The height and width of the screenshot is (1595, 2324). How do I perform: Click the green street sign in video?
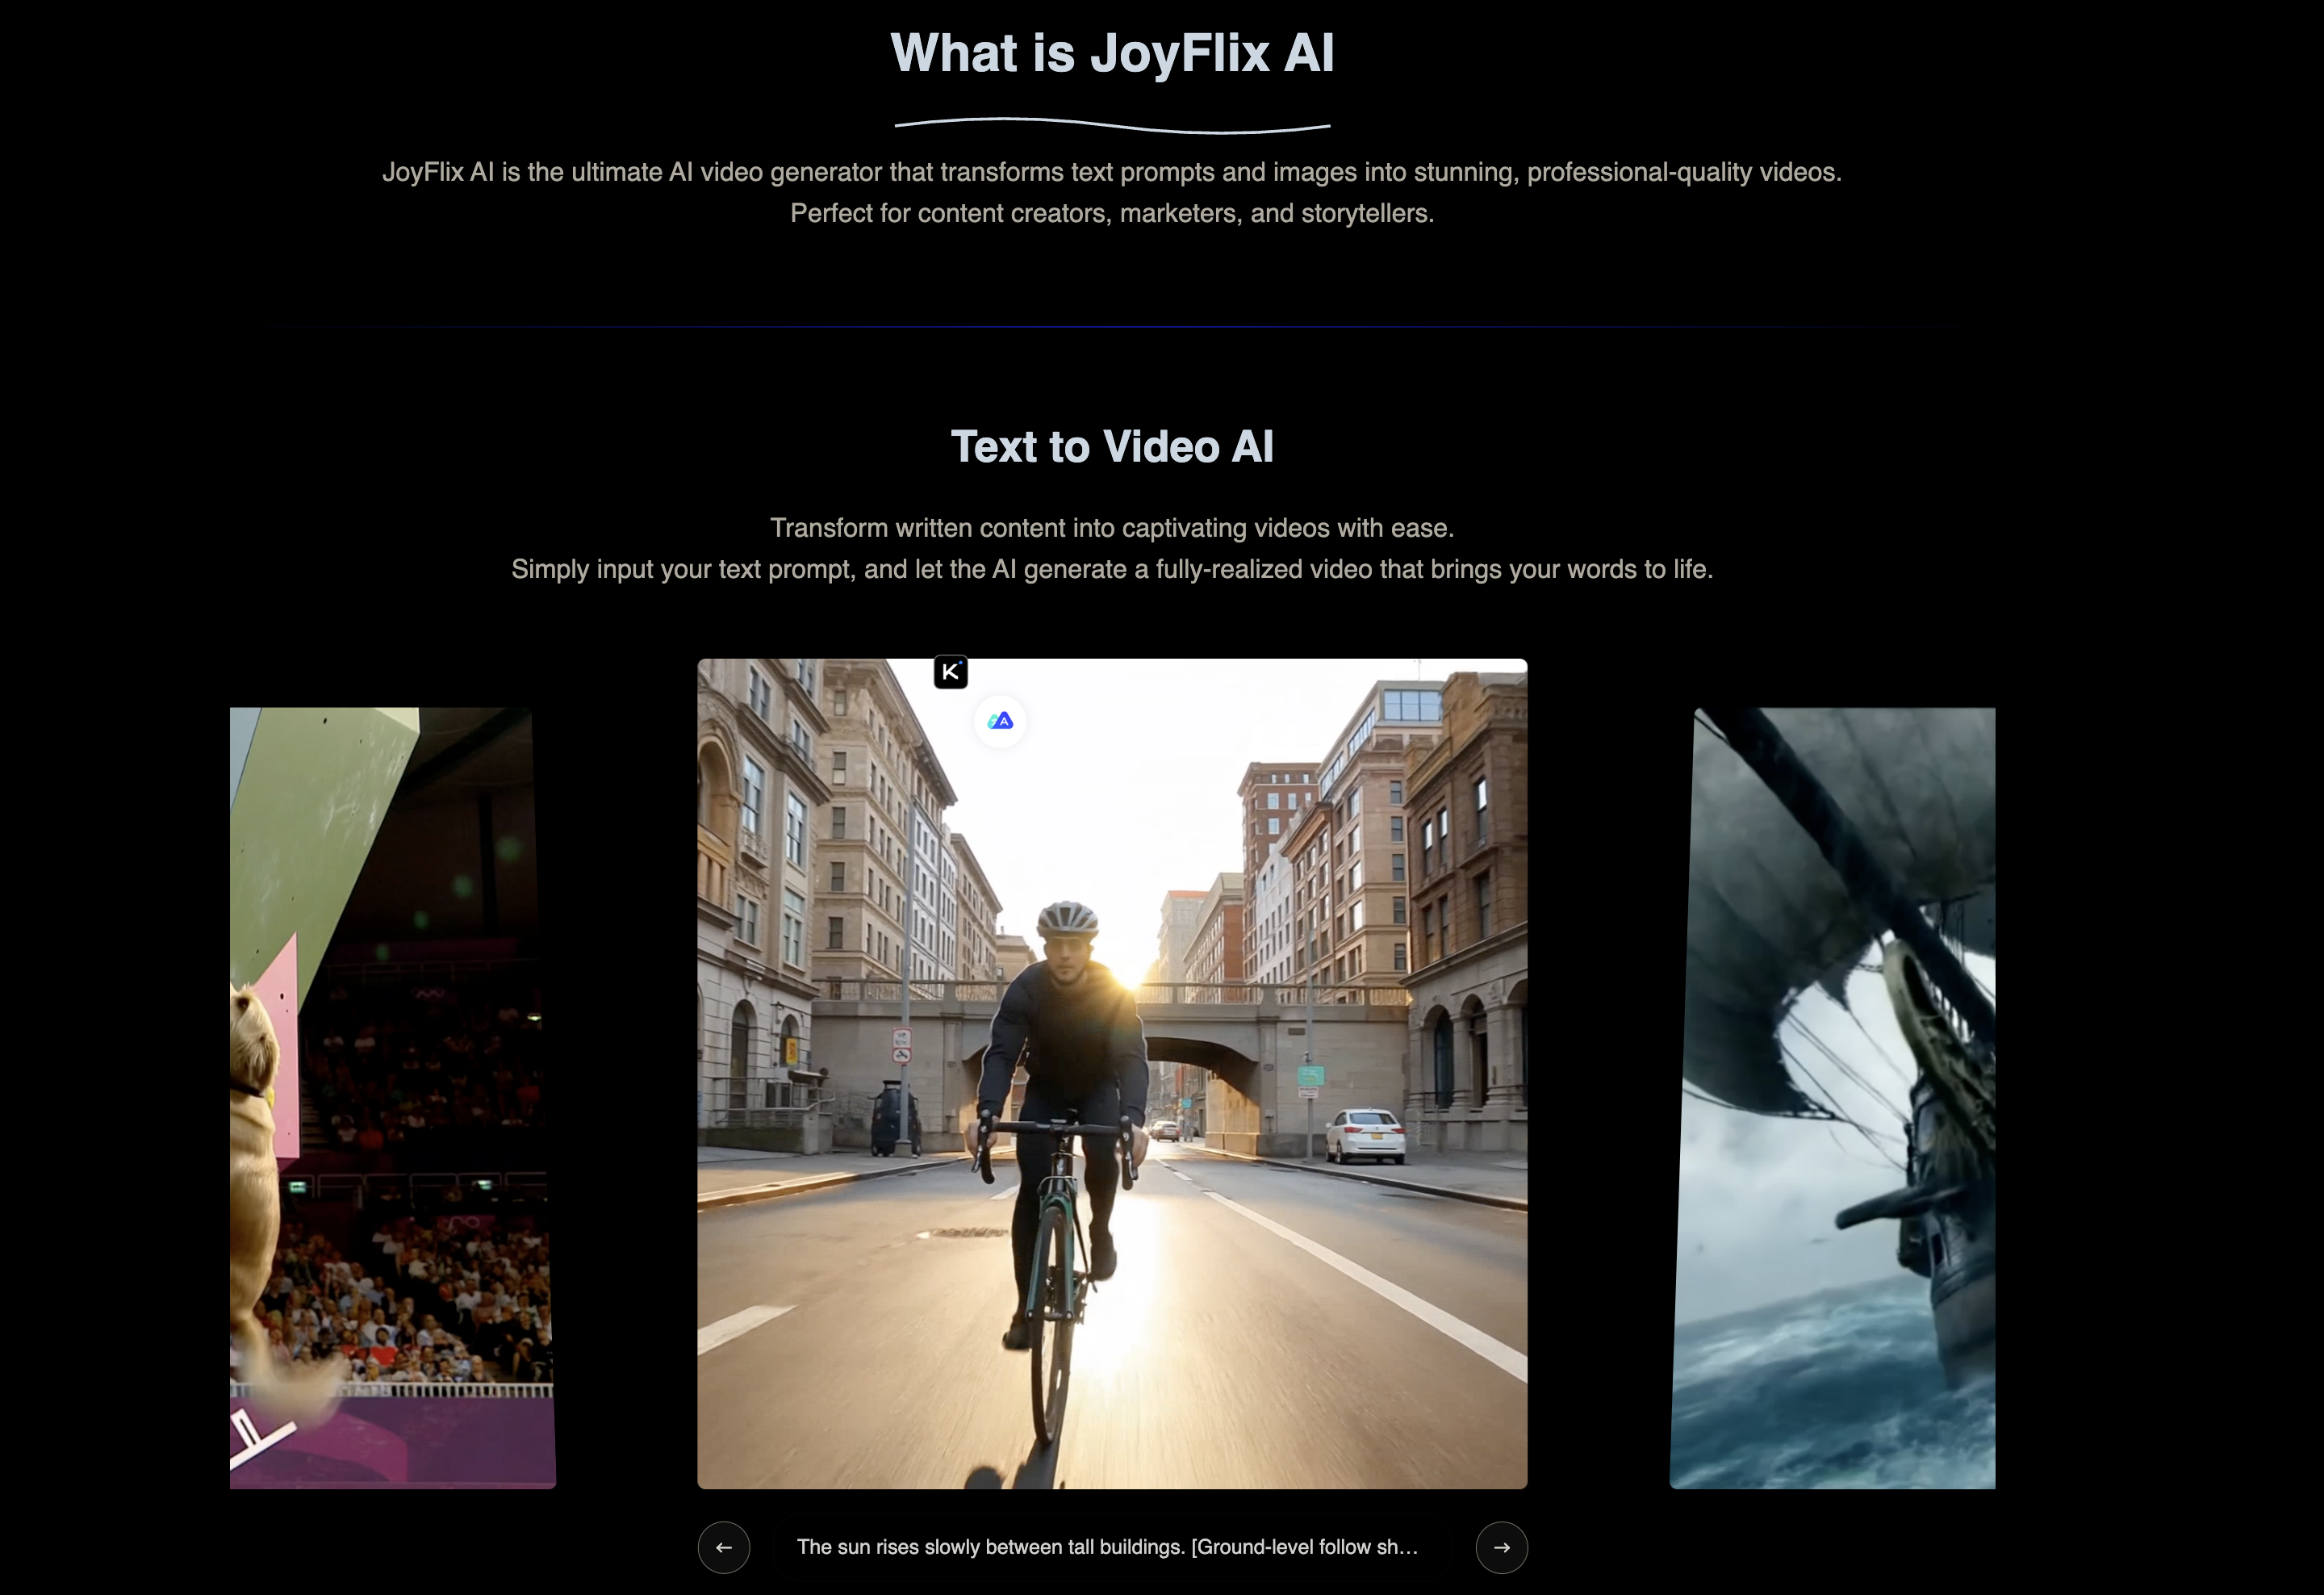tap(1310, 1075)
